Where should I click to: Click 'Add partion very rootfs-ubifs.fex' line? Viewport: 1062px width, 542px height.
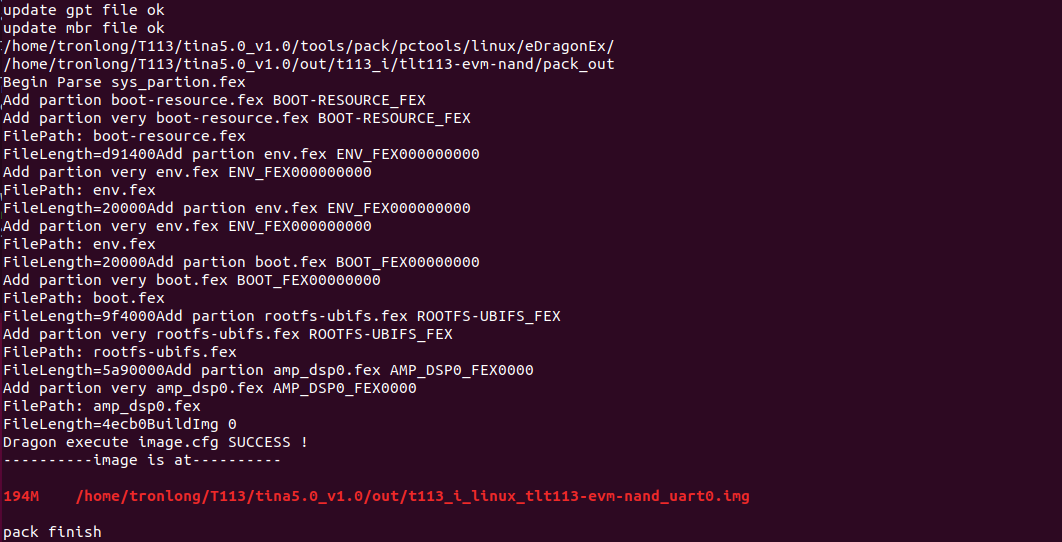pyautogui.click(x=228, y=334)
